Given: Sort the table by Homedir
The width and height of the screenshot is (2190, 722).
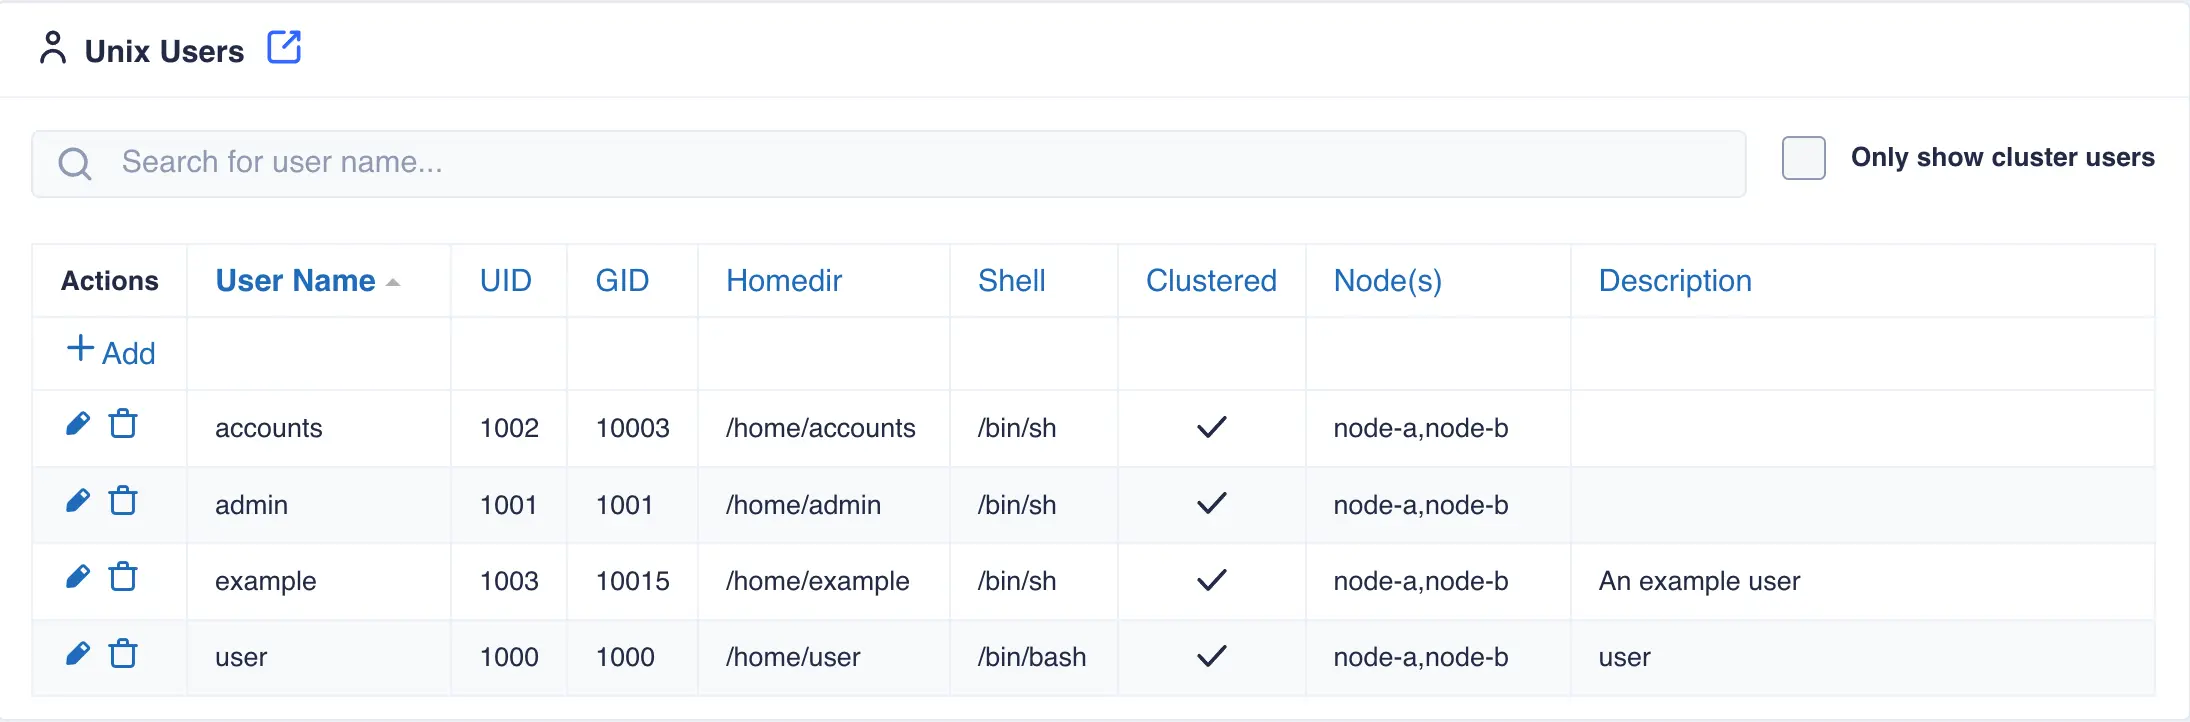Looking at the screenshot, I should [x=783, y=281].
